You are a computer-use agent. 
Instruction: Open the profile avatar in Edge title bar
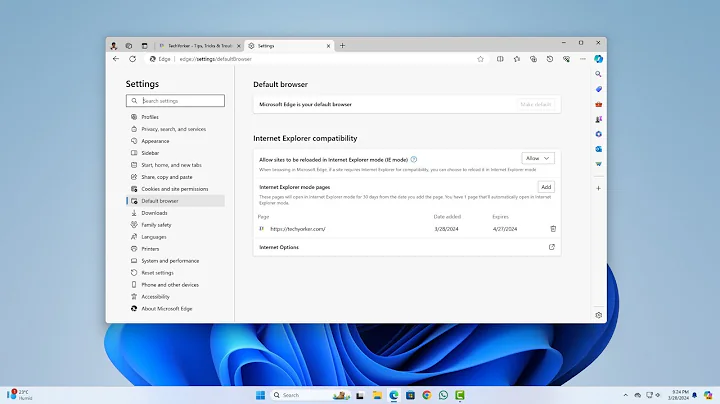click(x=113, y=46)
